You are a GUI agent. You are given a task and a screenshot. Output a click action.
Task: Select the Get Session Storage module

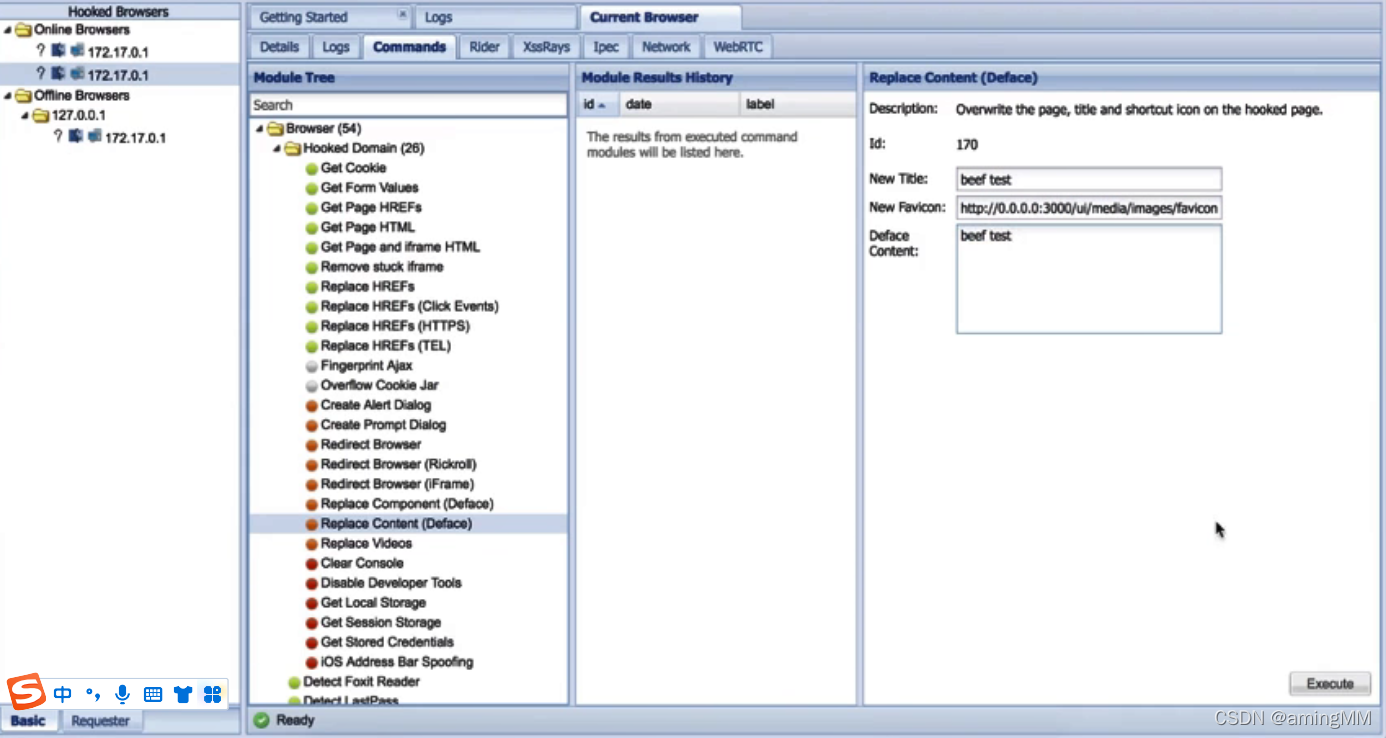[x=380, y=623]
